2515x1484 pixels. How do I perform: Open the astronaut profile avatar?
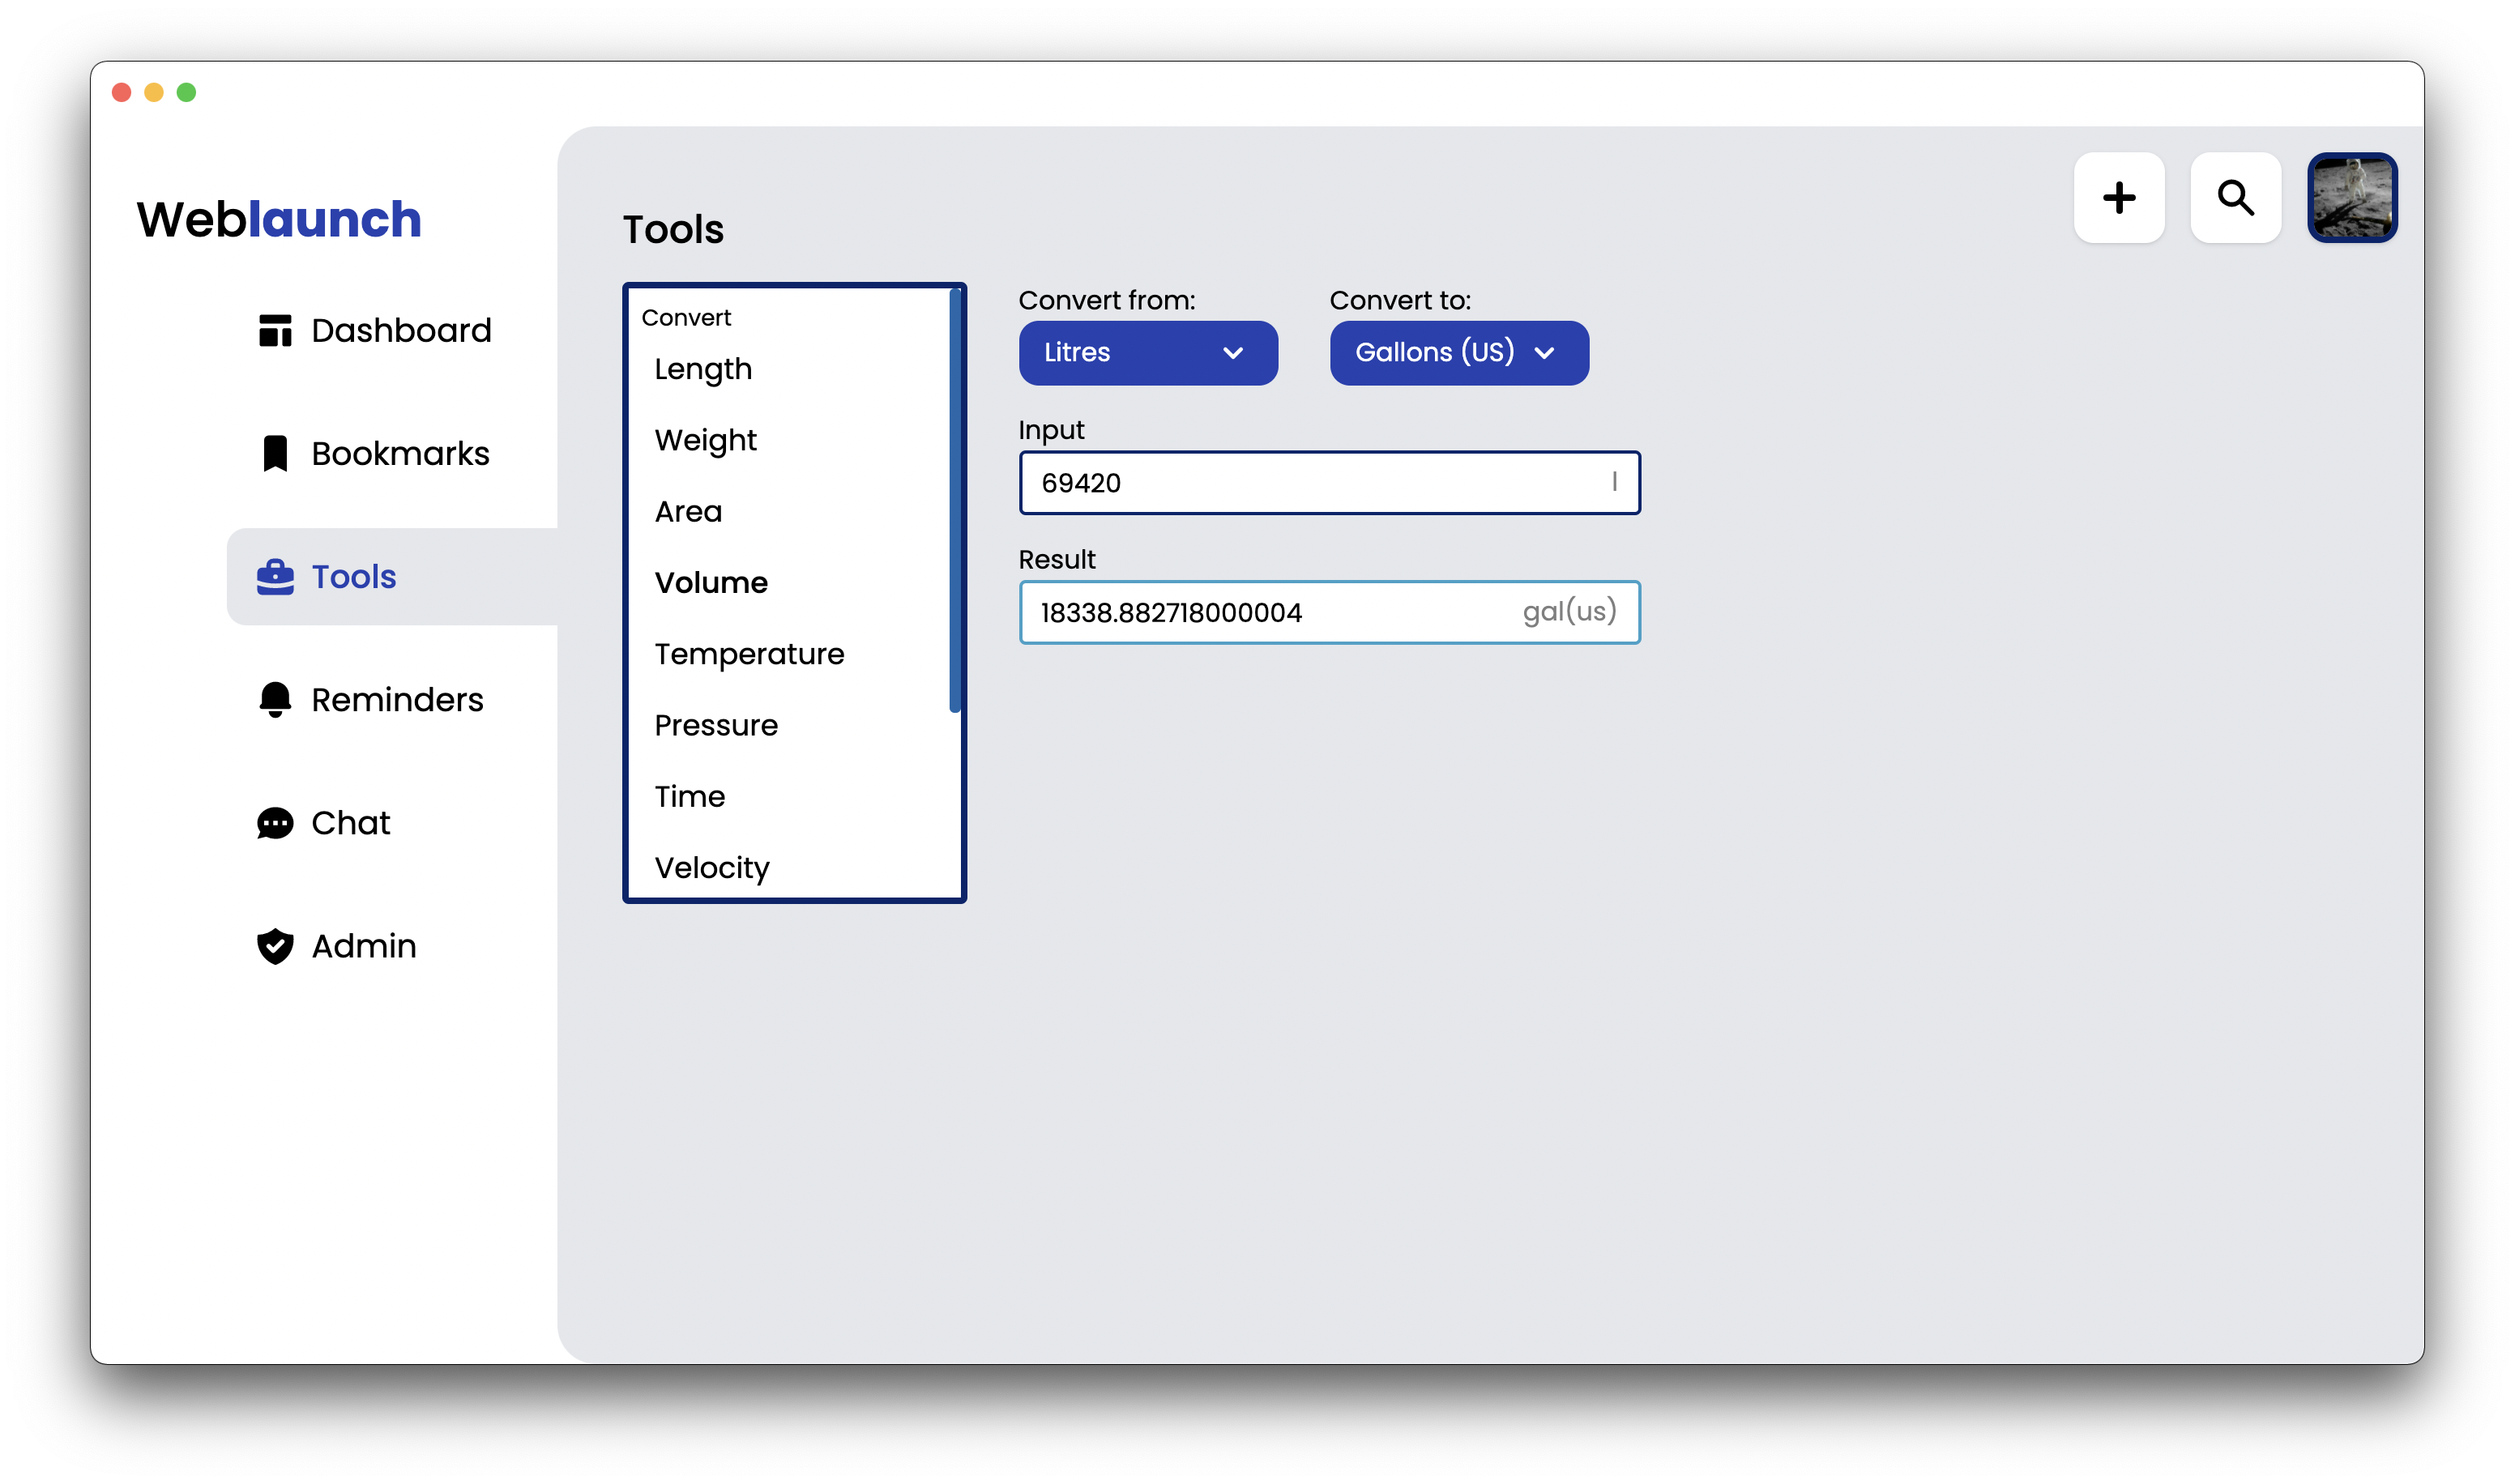pyautogui.click(x=2352, y=198)
